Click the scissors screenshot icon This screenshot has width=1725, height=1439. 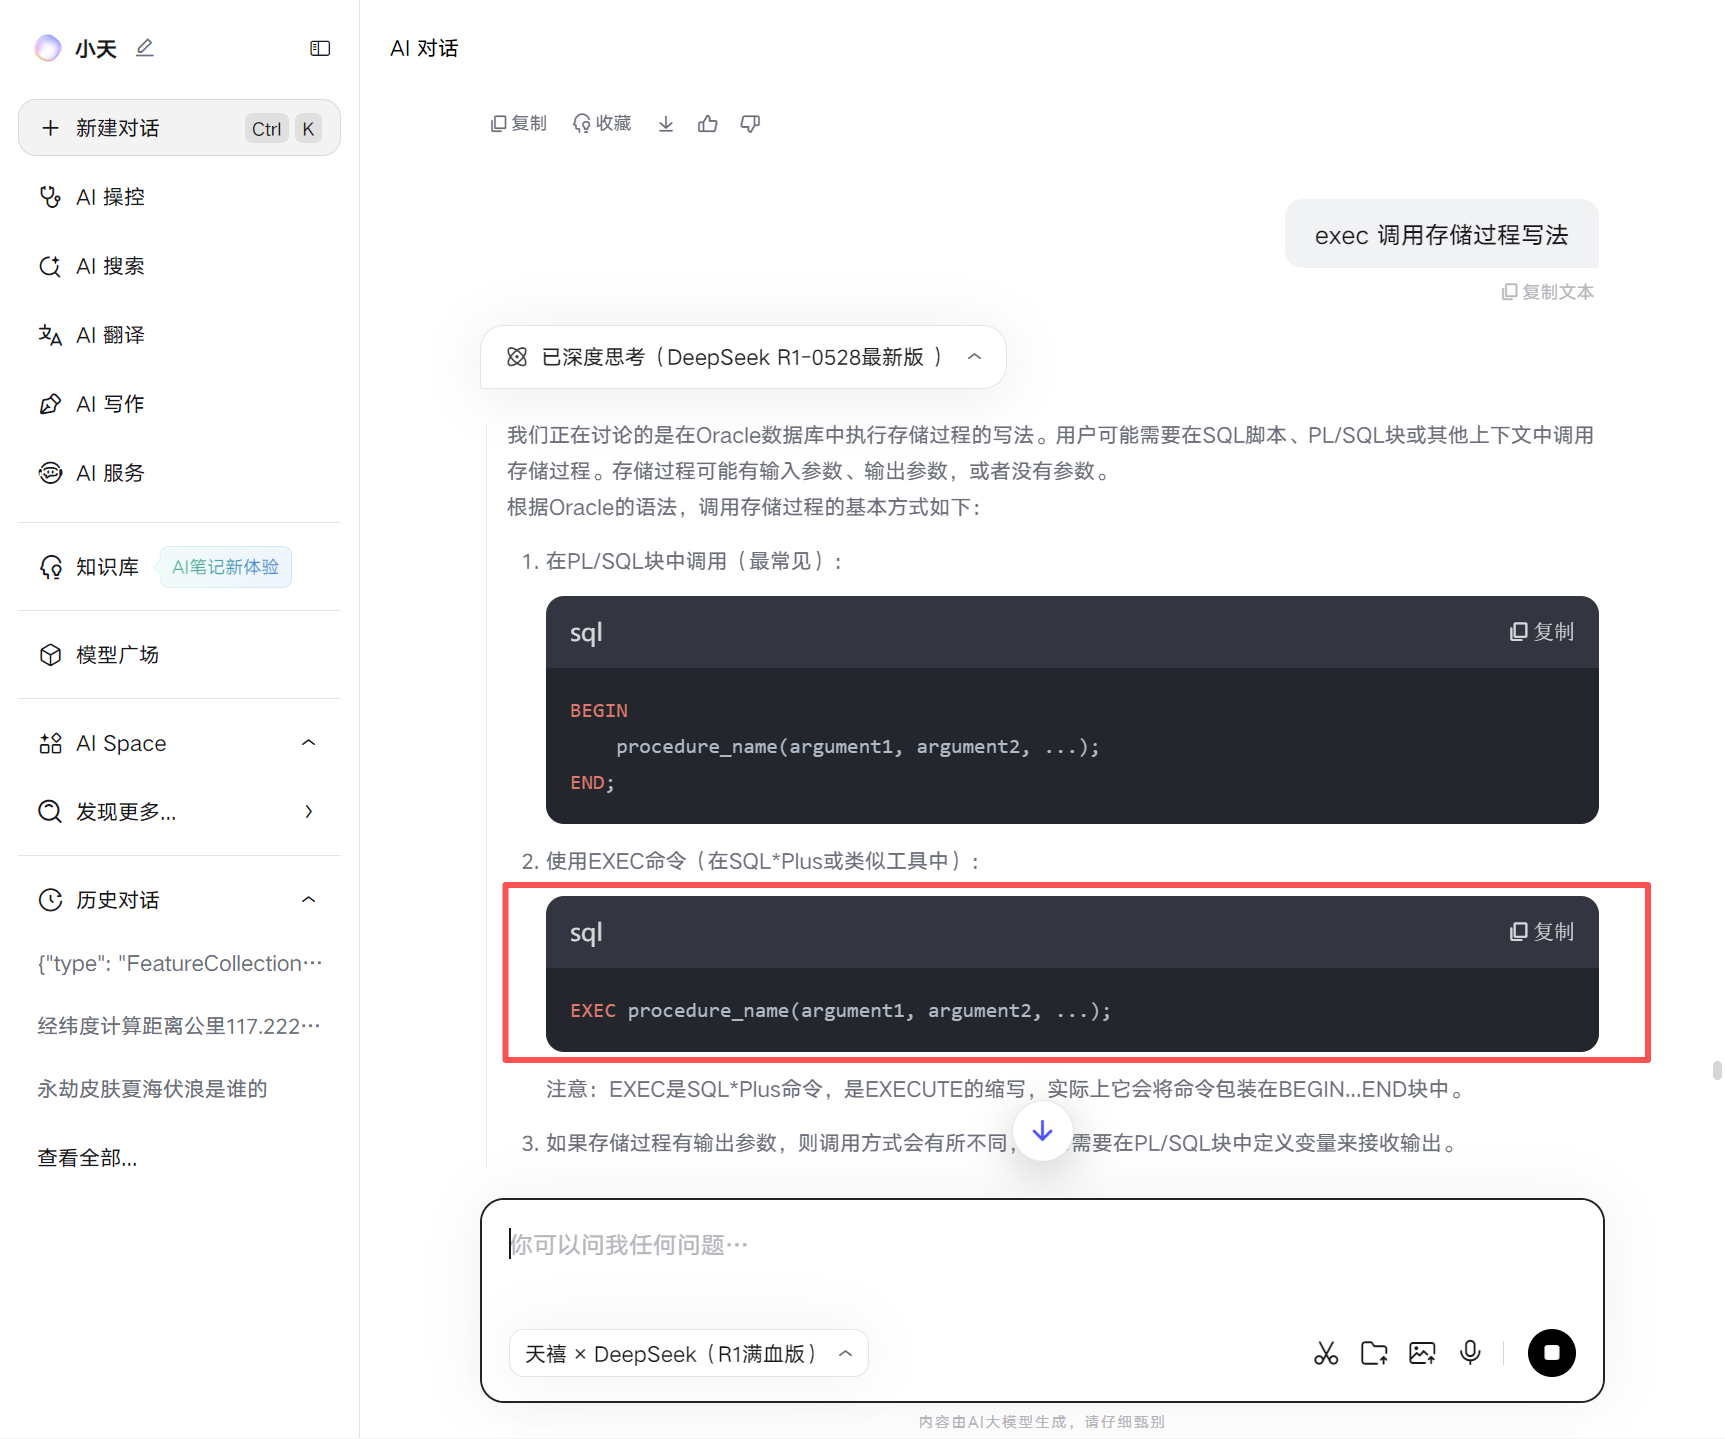click(x=1326, y=1353)
